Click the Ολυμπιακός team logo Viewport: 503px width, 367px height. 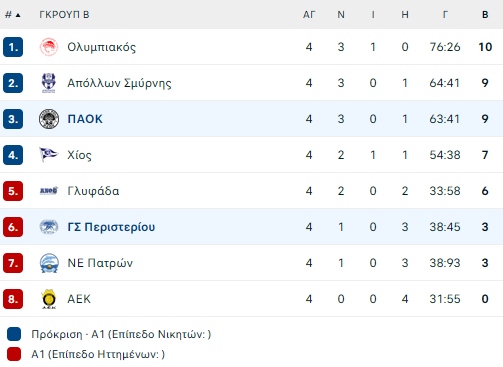pyautogui.click(x=49, y=47)
